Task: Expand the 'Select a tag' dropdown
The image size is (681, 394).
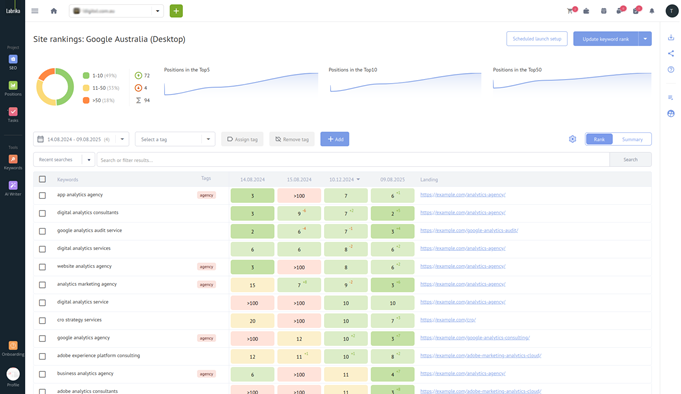Action: click(175, 139)
